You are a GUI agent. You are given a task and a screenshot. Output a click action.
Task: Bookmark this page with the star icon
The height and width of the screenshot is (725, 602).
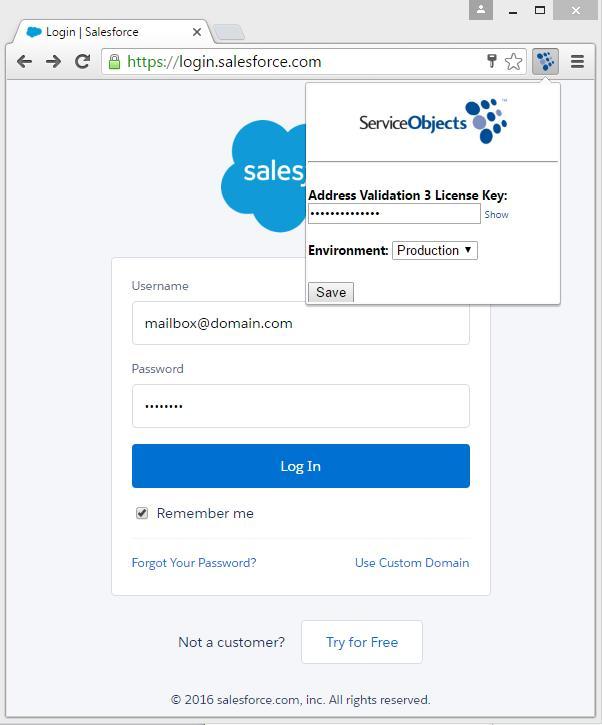513,61
